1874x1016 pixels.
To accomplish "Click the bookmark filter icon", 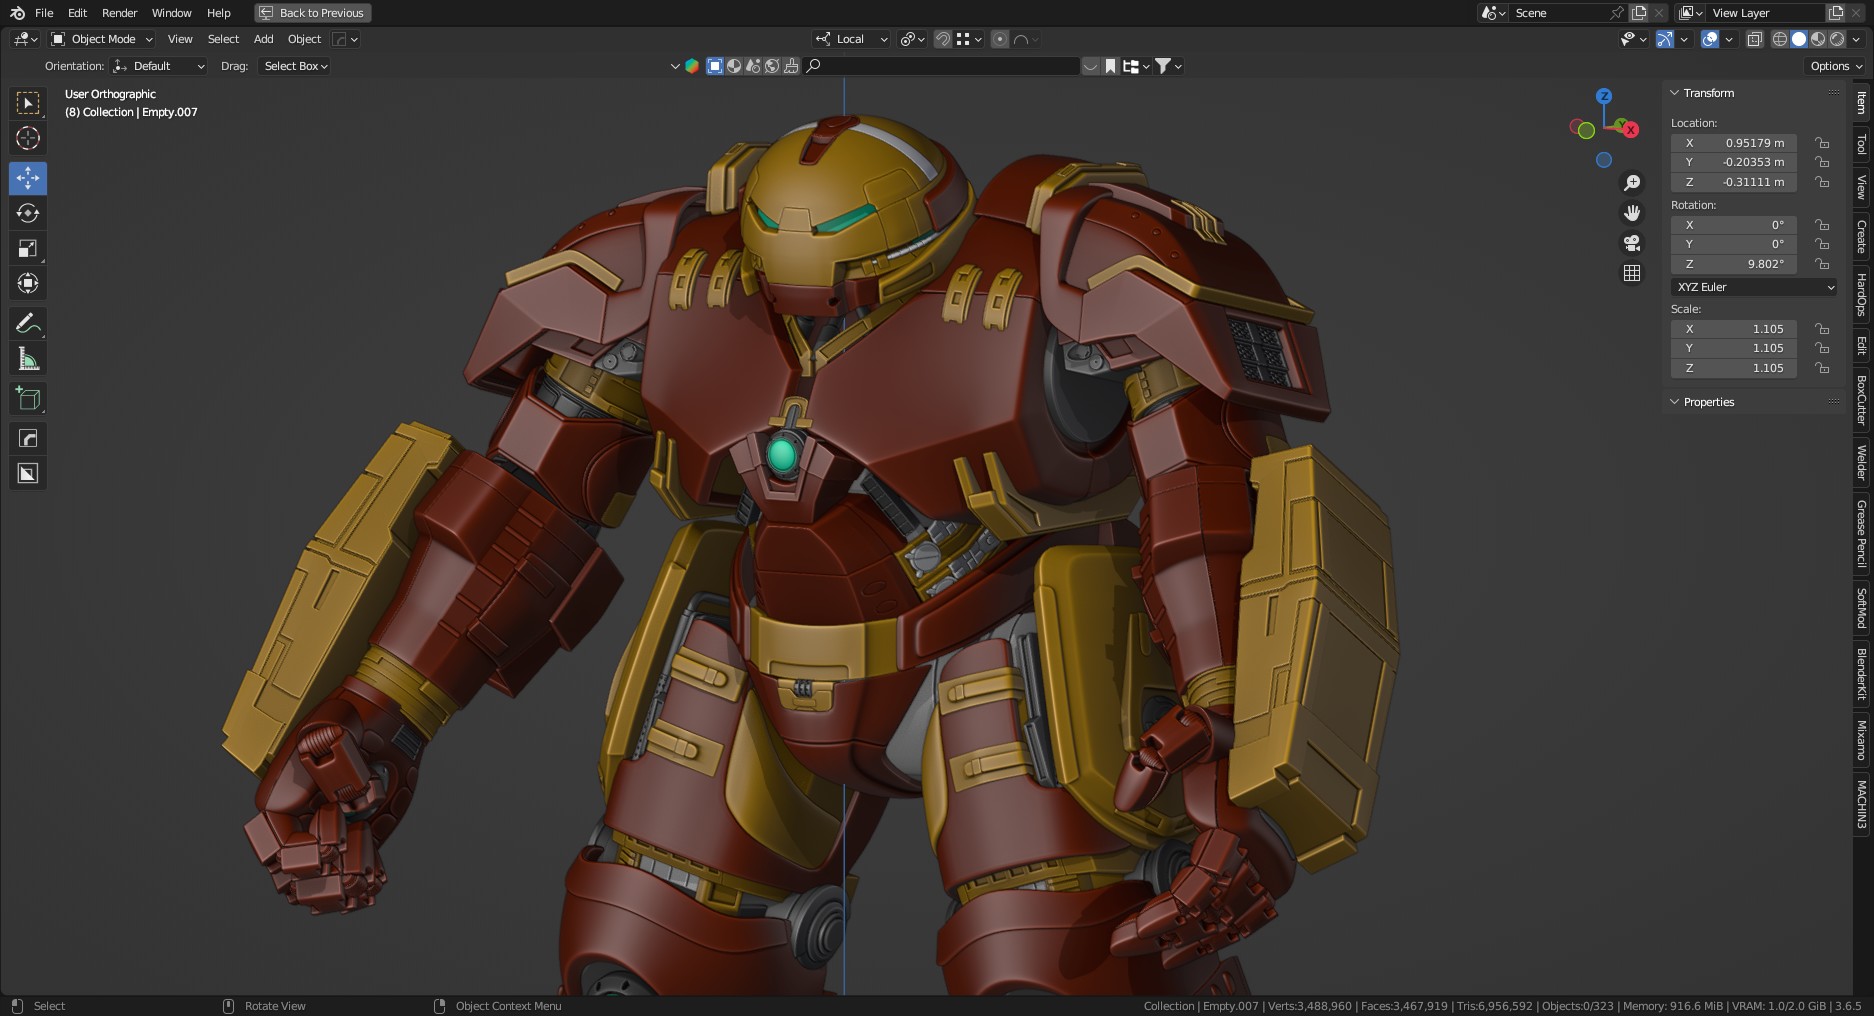I will (x=1110, y=66).
